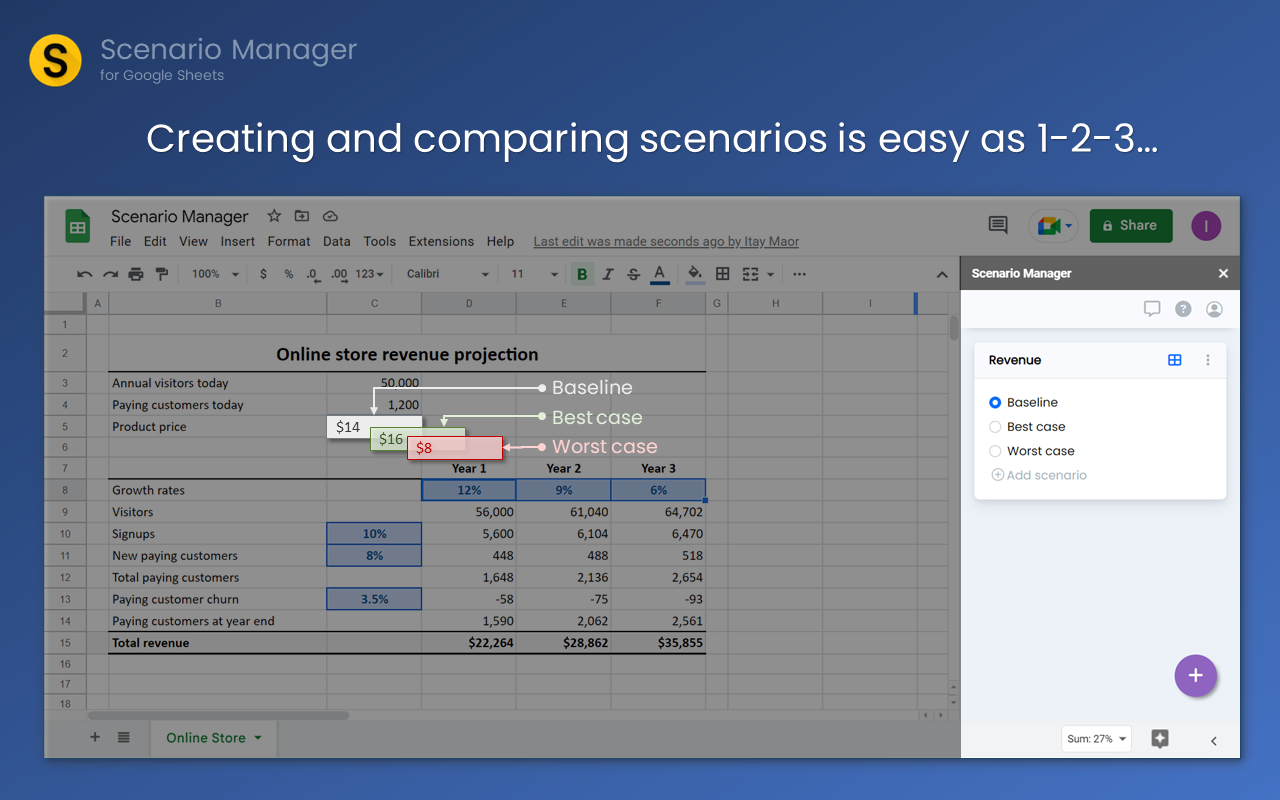Open comment history icon
1280x800 pixels.
(998, 225)
